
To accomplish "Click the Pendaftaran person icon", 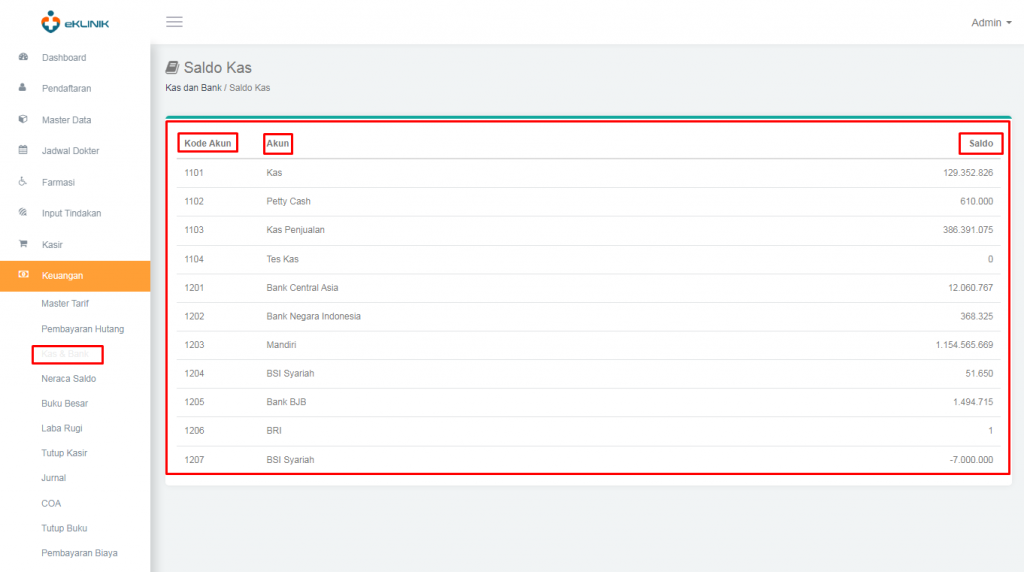I will (x=23, y=89).
